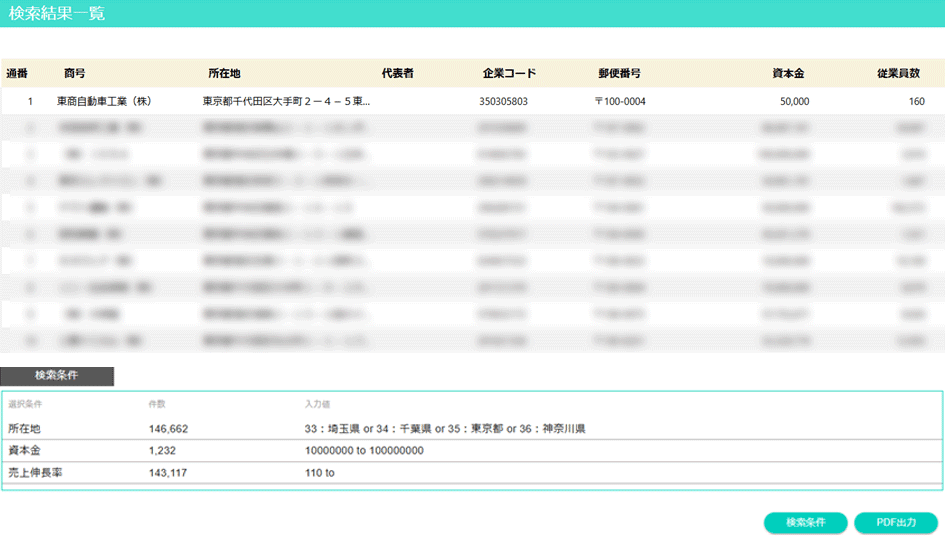Click row number 1 in 通番 column
This screenshot has height=542, width=945.
30,101
